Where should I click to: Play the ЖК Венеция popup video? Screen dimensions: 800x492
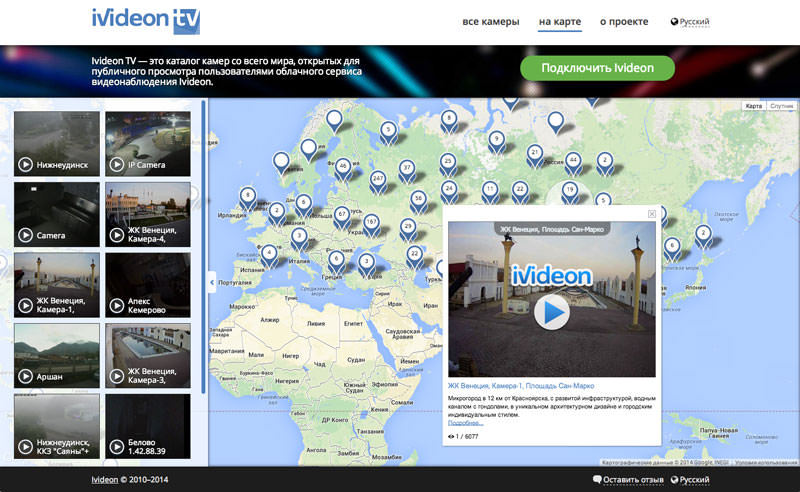tap(552, 312)
